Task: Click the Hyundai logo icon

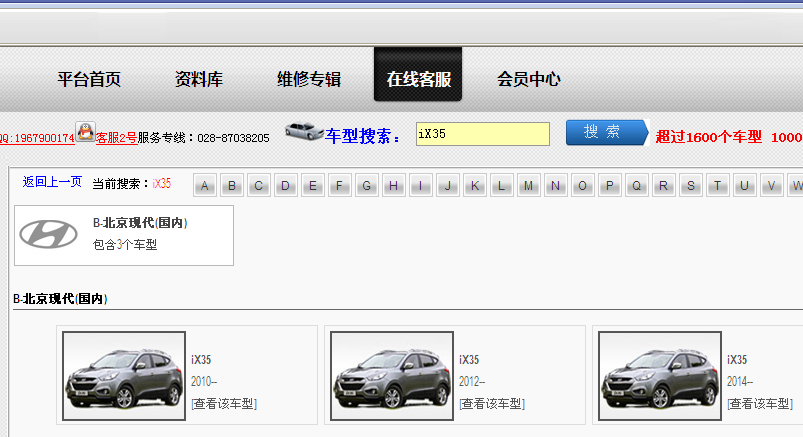Action: tap(49, 235)
